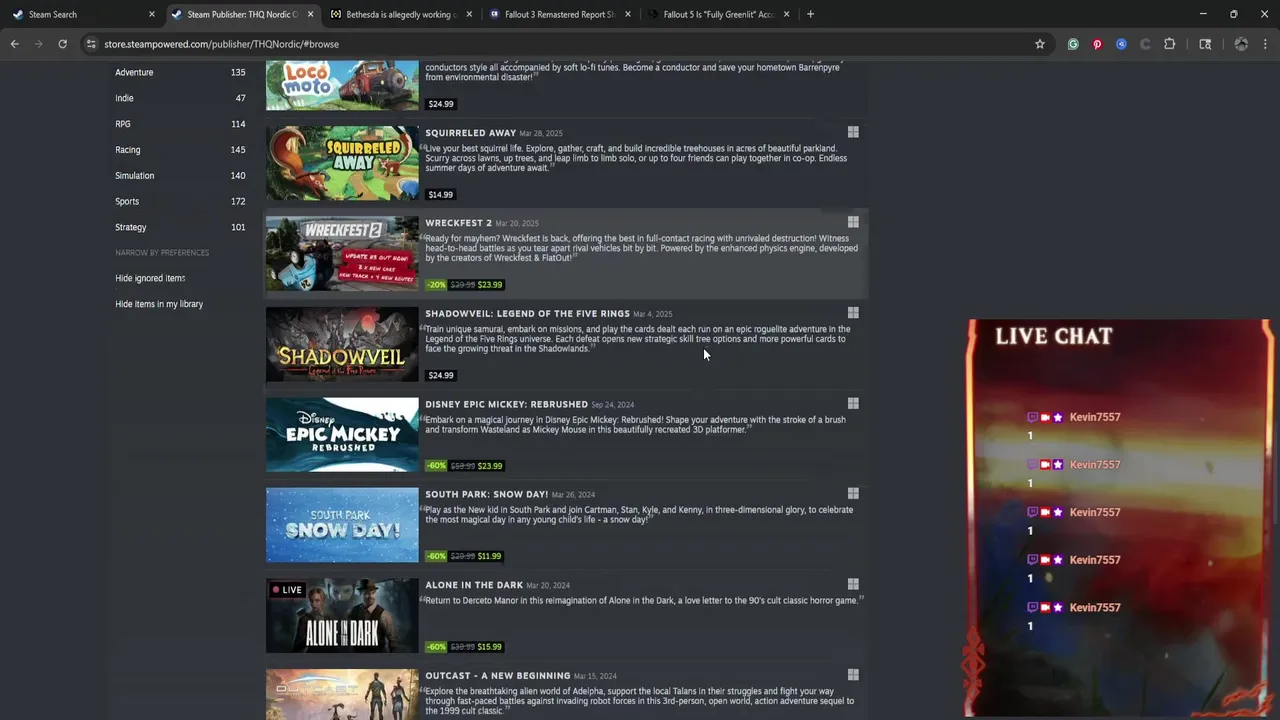Click the $14.99 Squirreled Away price
The width and height of the screenshot is (1280, 720).
[441, 195]
